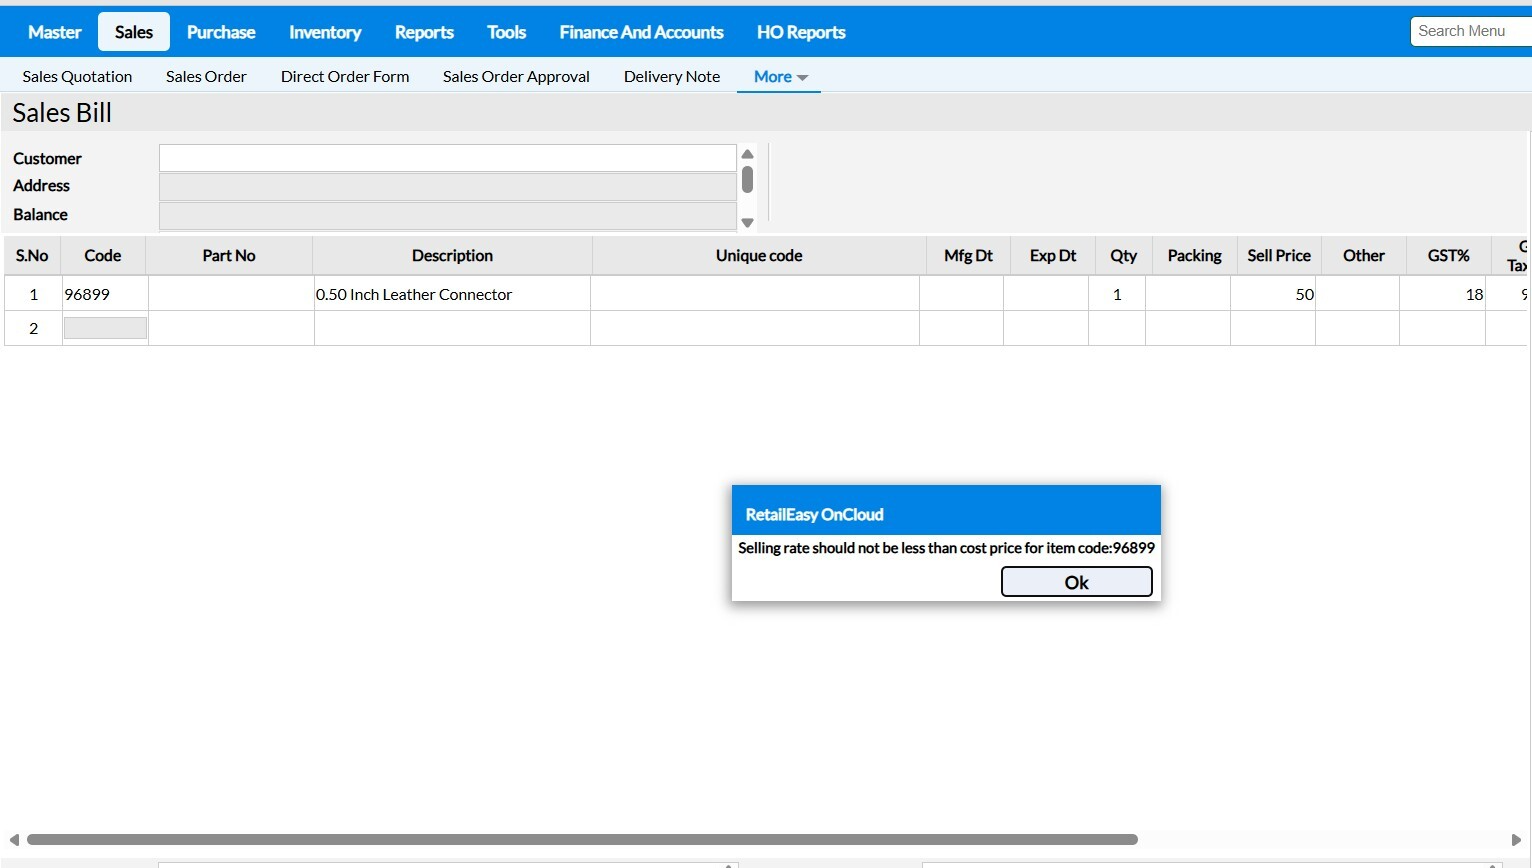This screenshot has height=868, width=1532.
Task: Open the Inventory menu
Action: click(325, 32)
